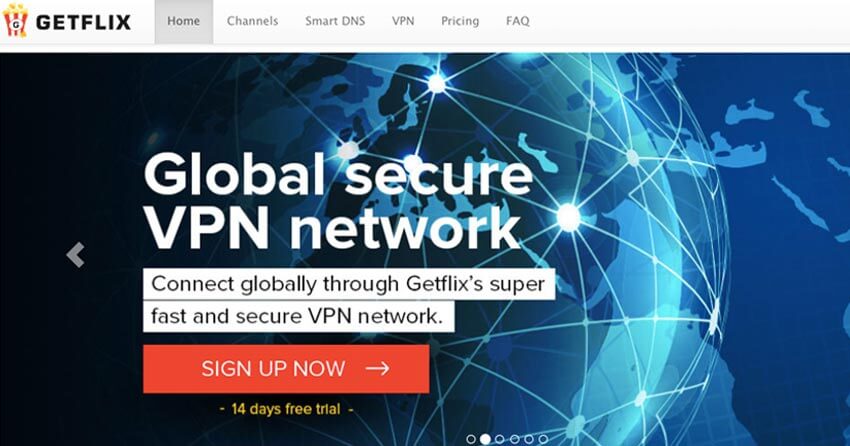Open the Home nav tab

[x=184, y=22]
